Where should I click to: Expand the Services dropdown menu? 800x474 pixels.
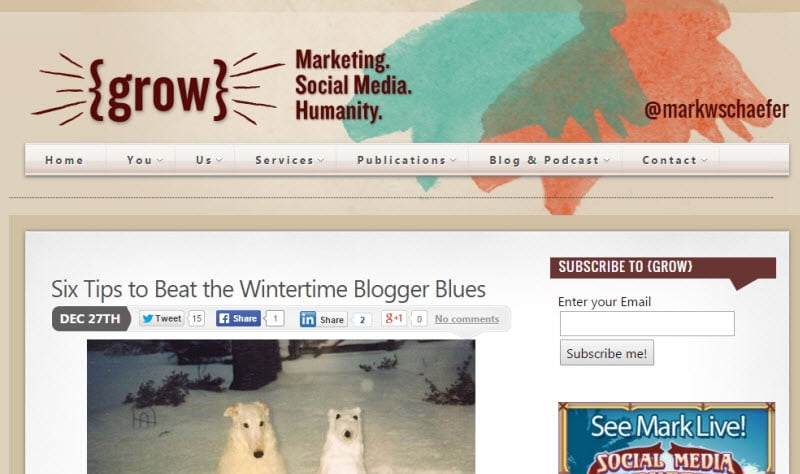(289, 160)
